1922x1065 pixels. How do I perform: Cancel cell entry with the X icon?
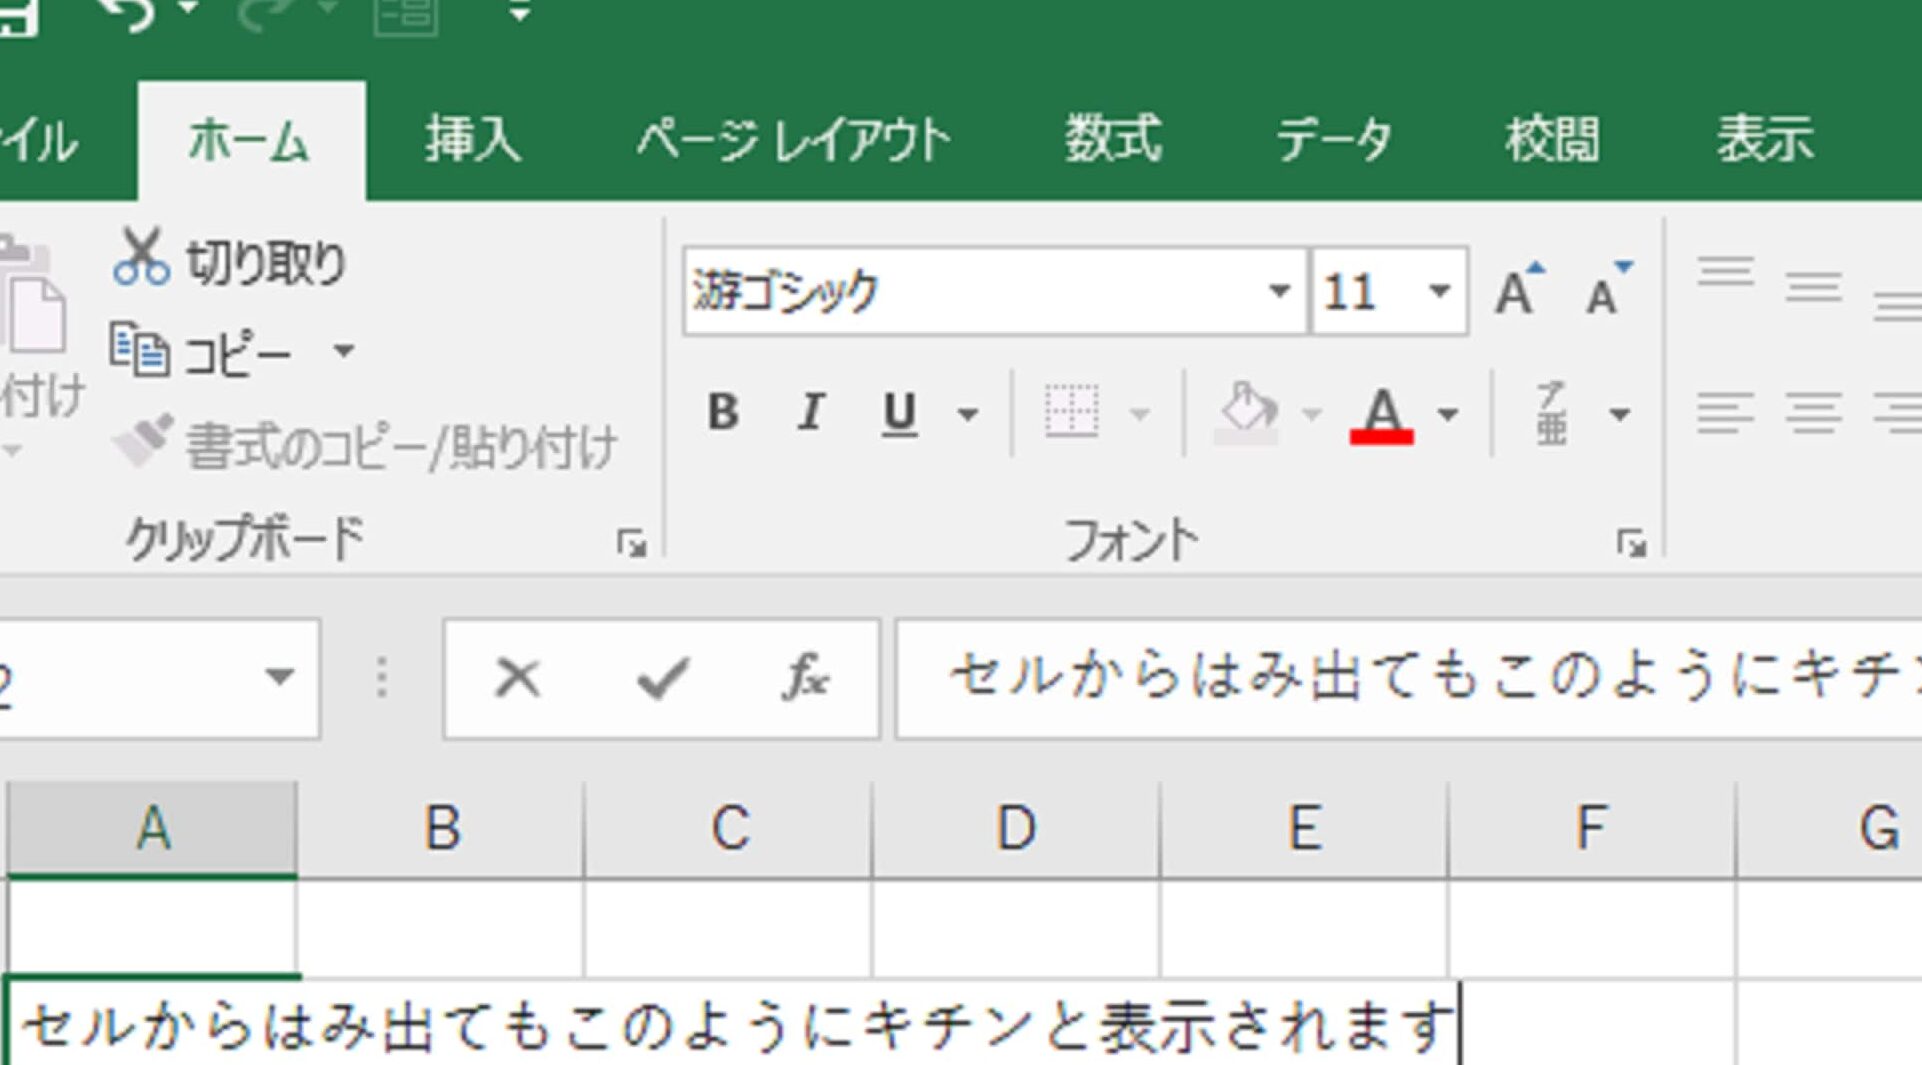(x=517, y=678)
